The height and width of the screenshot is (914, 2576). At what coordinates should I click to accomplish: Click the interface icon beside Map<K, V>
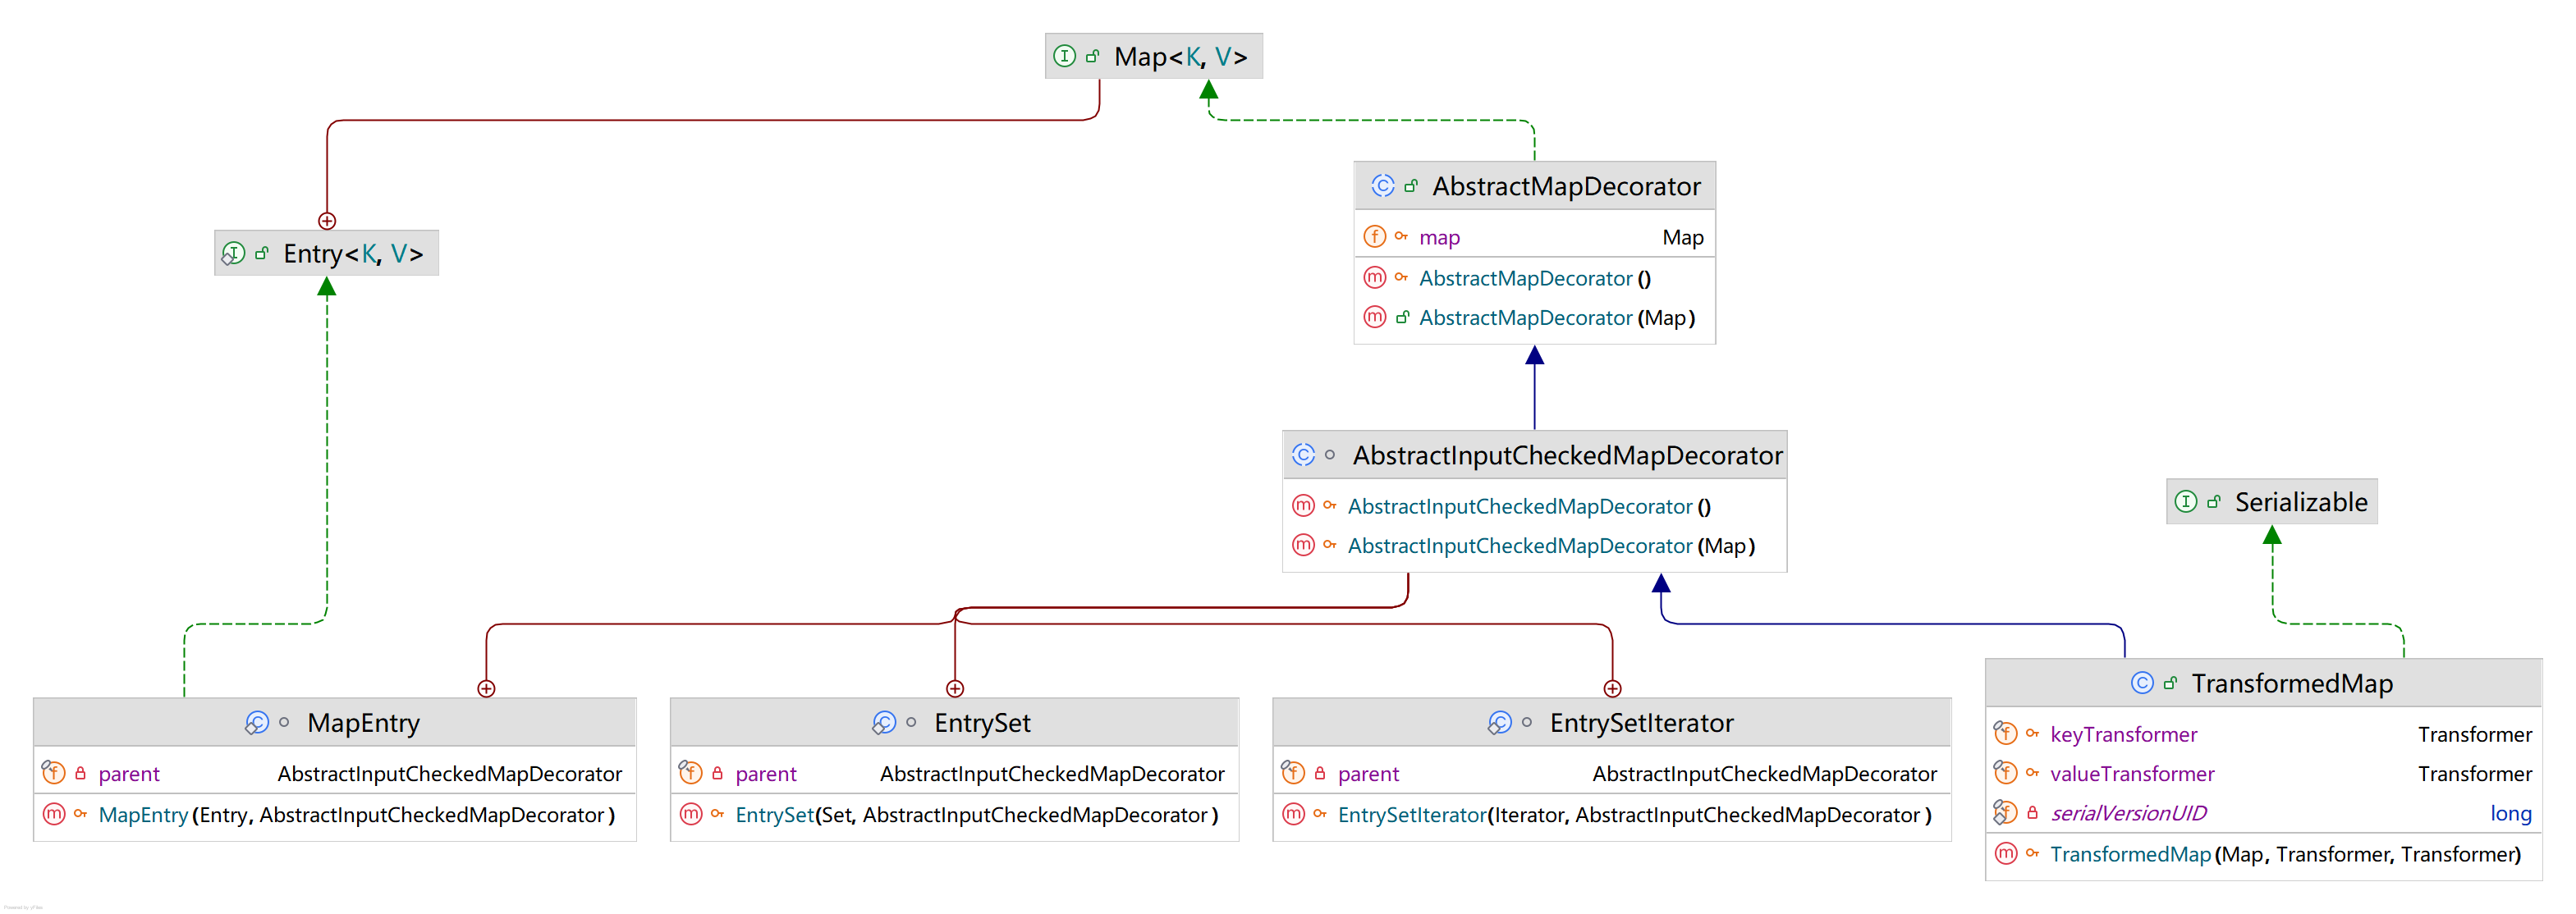tap(1065, 56)
